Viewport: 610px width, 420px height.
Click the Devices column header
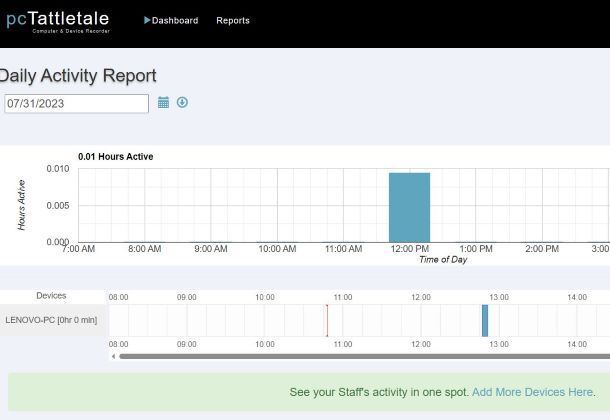tap(51, 296)
